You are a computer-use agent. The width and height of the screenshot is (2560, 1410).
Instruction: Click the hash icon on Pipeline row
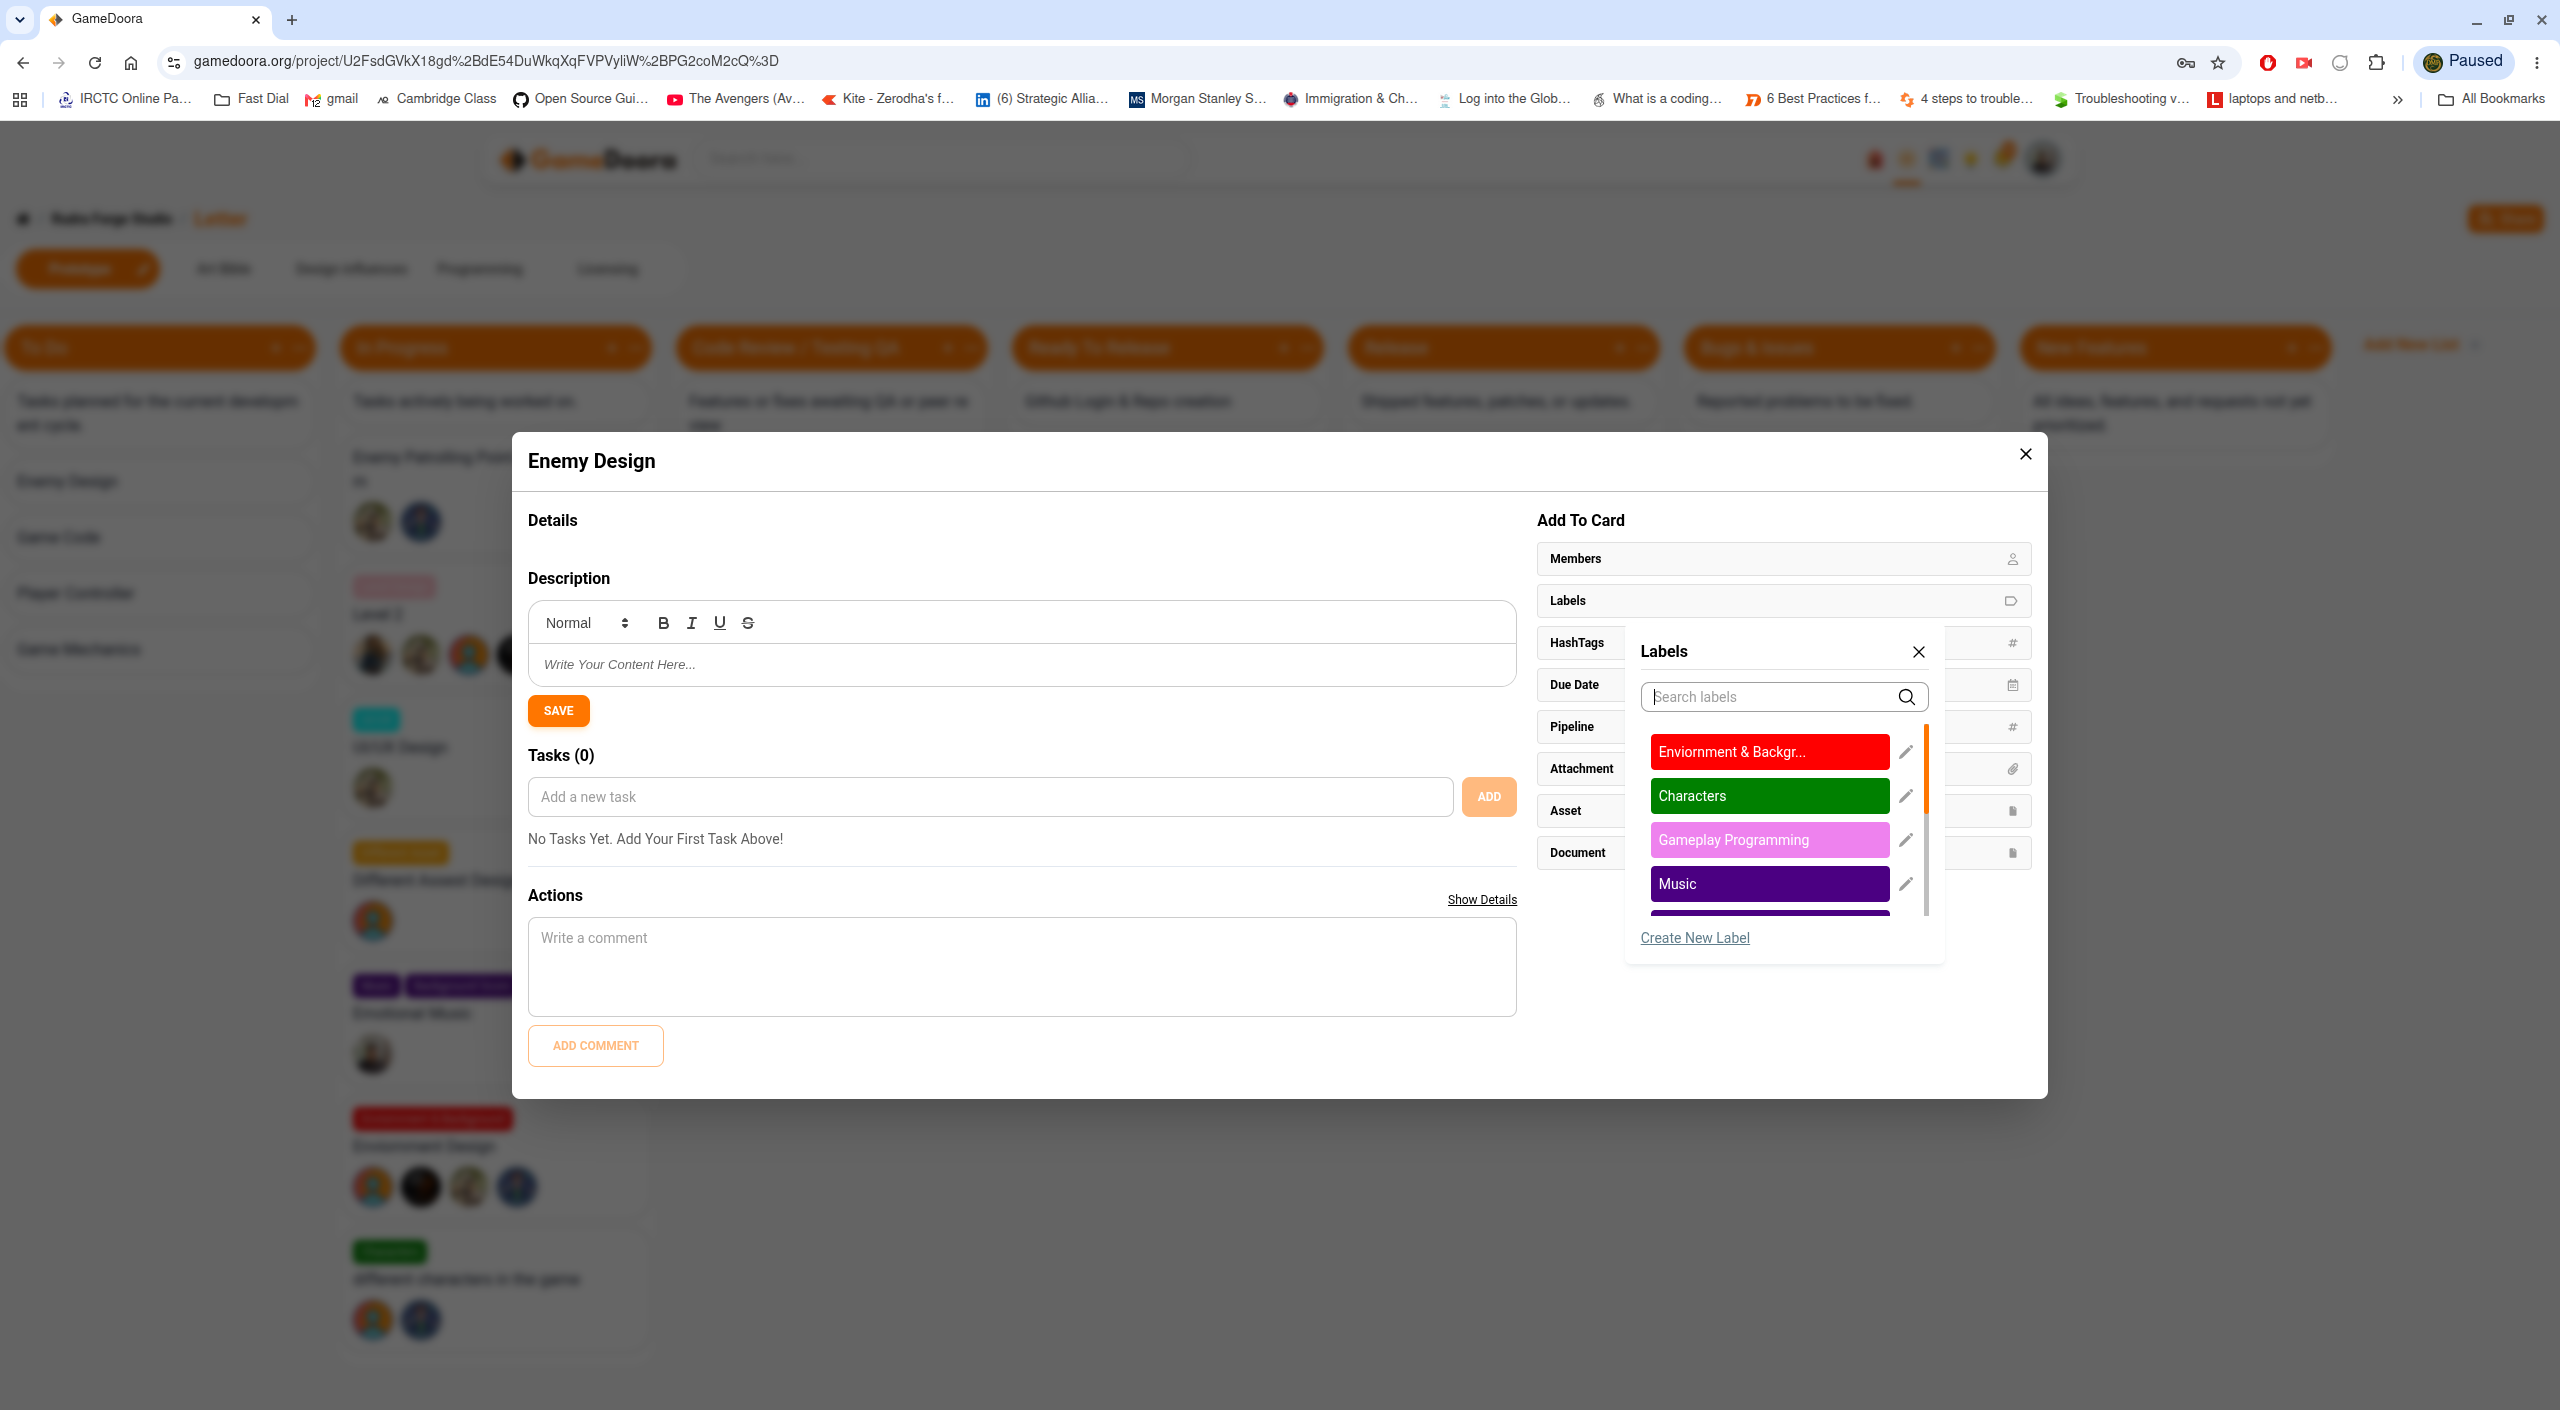2012,727
